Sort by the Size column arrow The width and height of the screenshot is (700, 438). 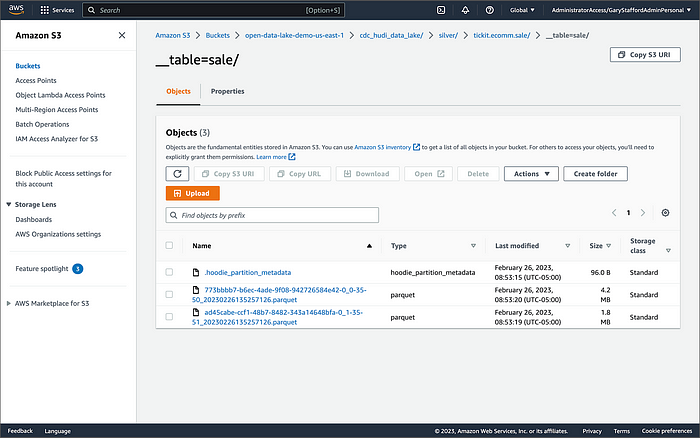[x=608, y=246]
